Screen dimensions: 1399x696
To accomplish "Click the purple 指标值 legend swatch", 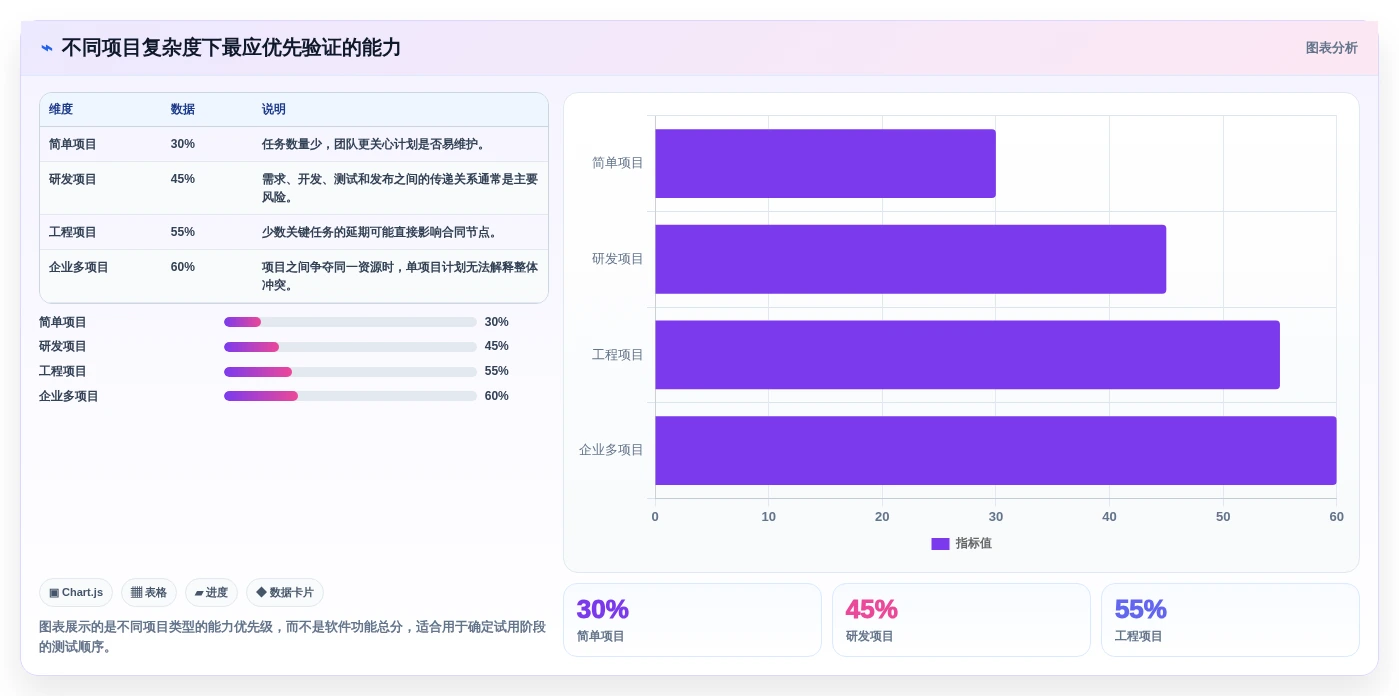I will tap(940, 544).
